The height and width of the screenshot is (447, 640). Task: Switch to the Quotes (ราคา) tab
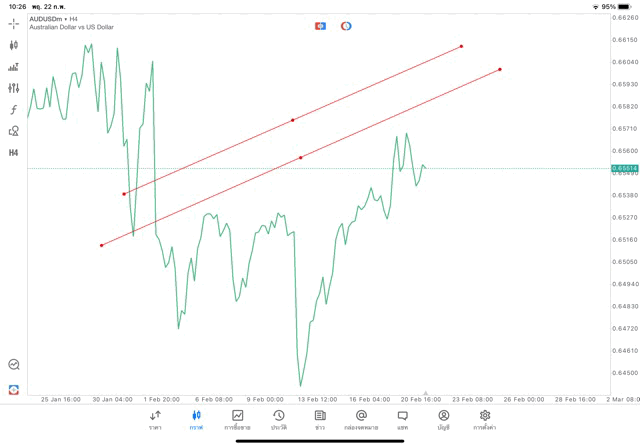coord(155,420)
